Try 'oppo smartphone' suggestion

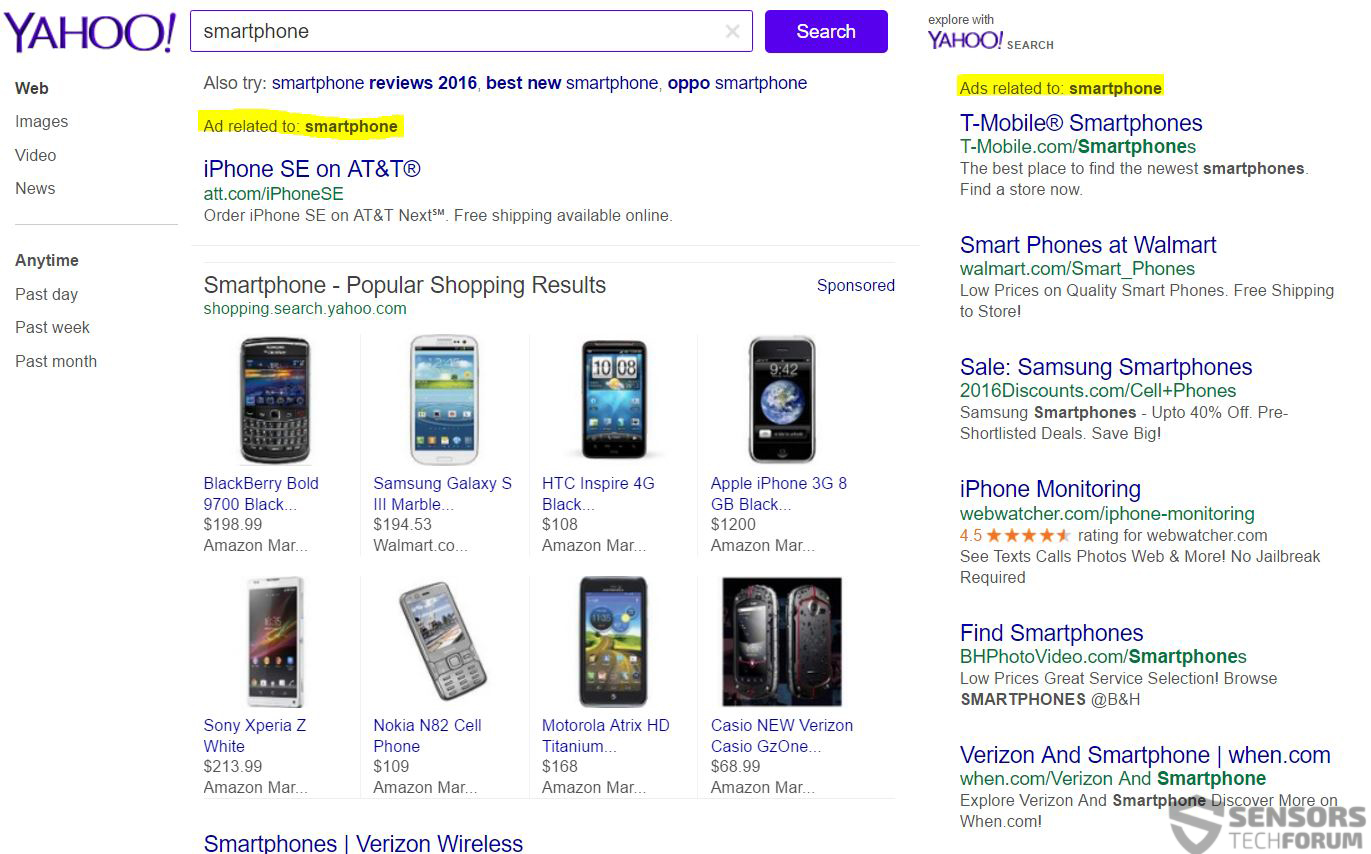737,83
